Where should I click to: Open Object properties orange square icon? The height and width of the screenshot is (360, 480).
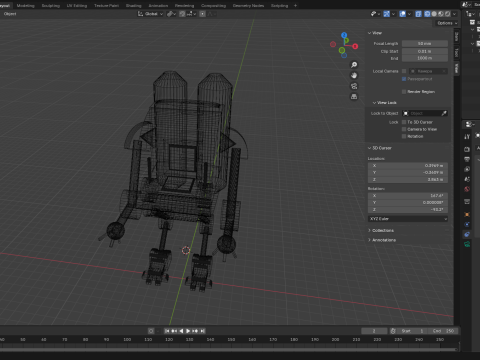(x=467, y=214)
